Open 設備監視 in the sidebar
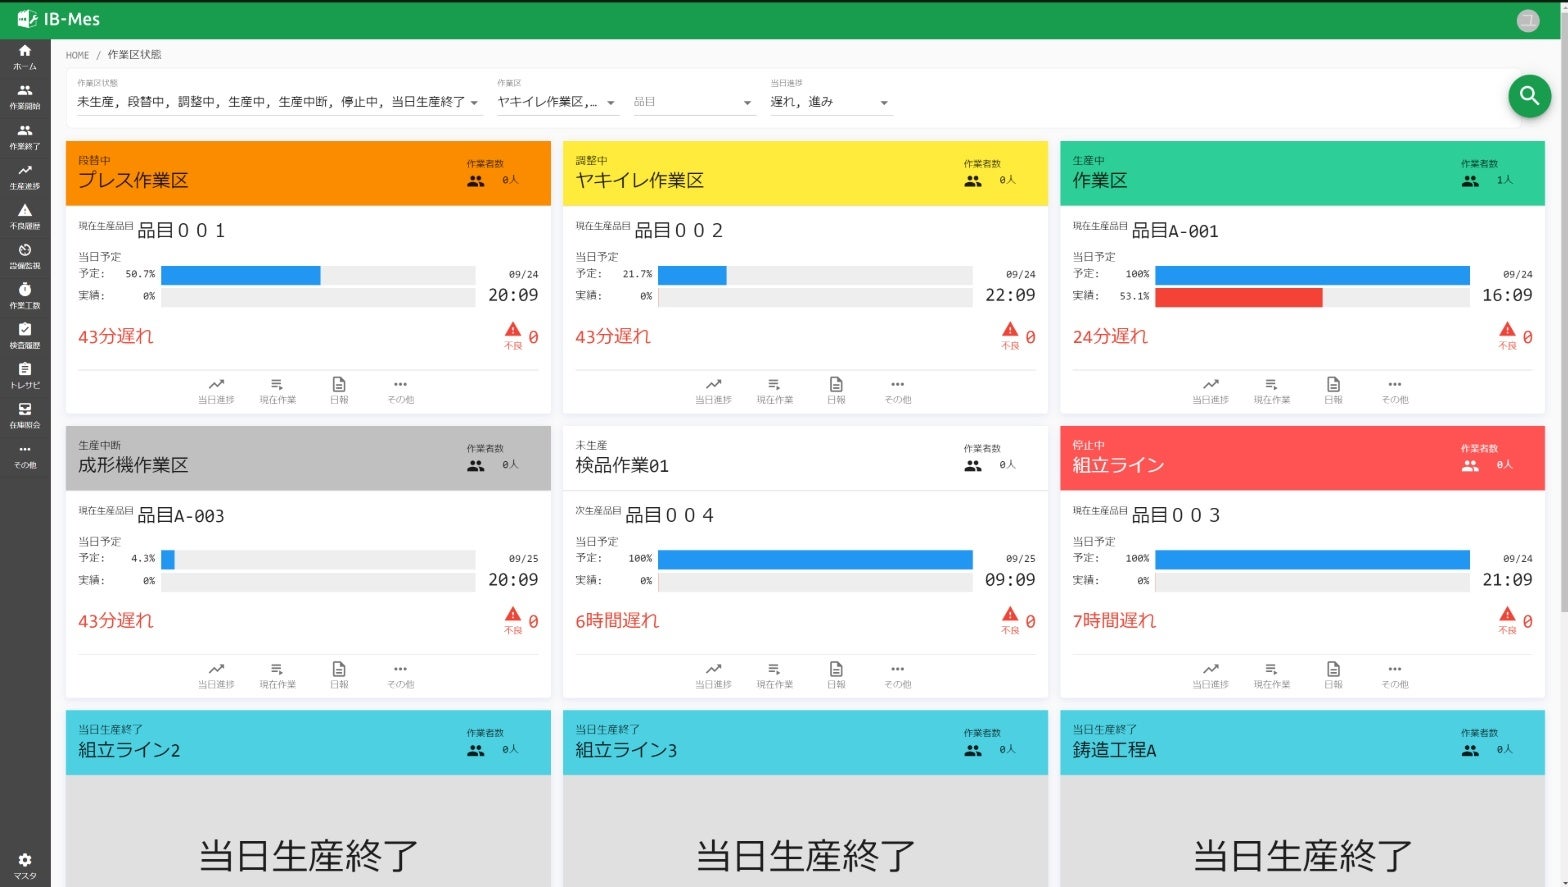Image resolution: width=1568 pixels, height=887 pixels. (25, 256)
